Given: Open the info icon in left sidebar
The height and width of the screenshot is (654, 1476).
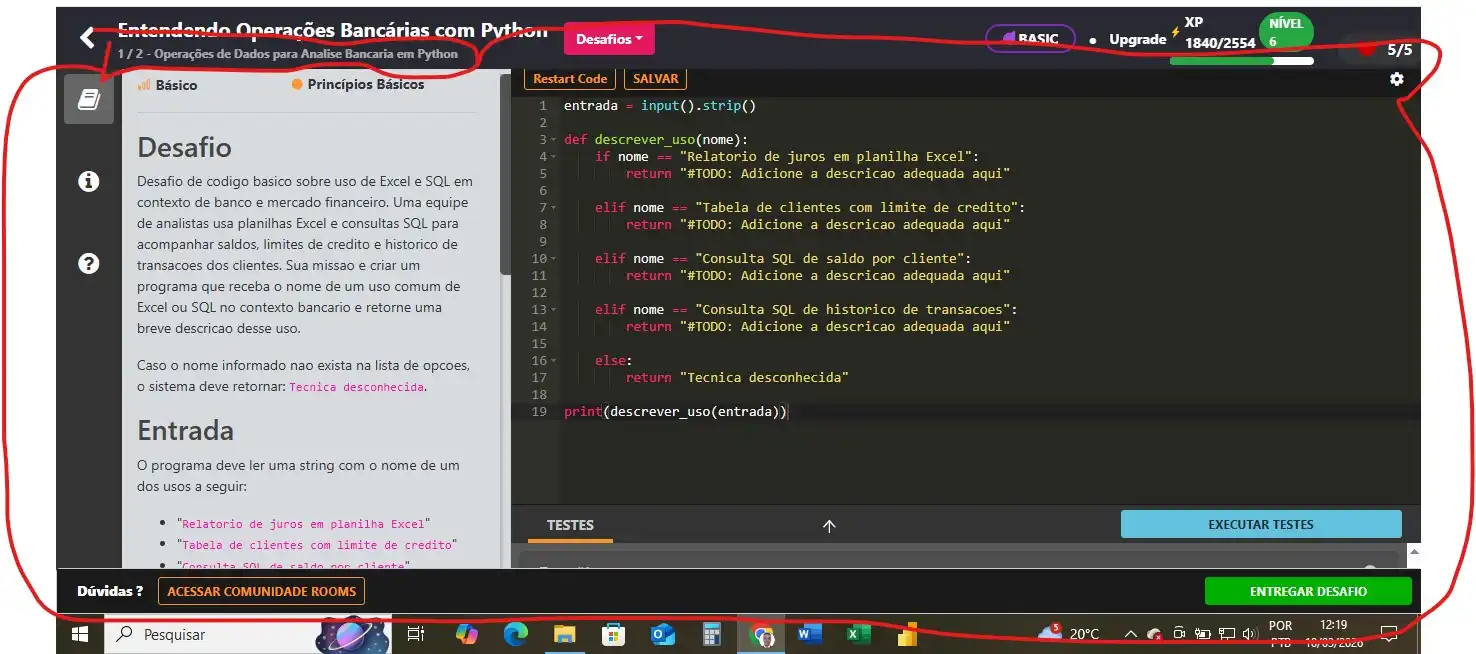Looking at the screenshot, I should click(x=89, y=181).
